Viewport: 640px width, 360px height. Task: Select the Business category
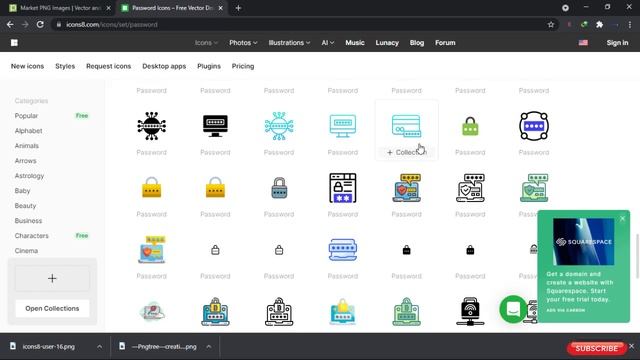[x=28, y=221]
